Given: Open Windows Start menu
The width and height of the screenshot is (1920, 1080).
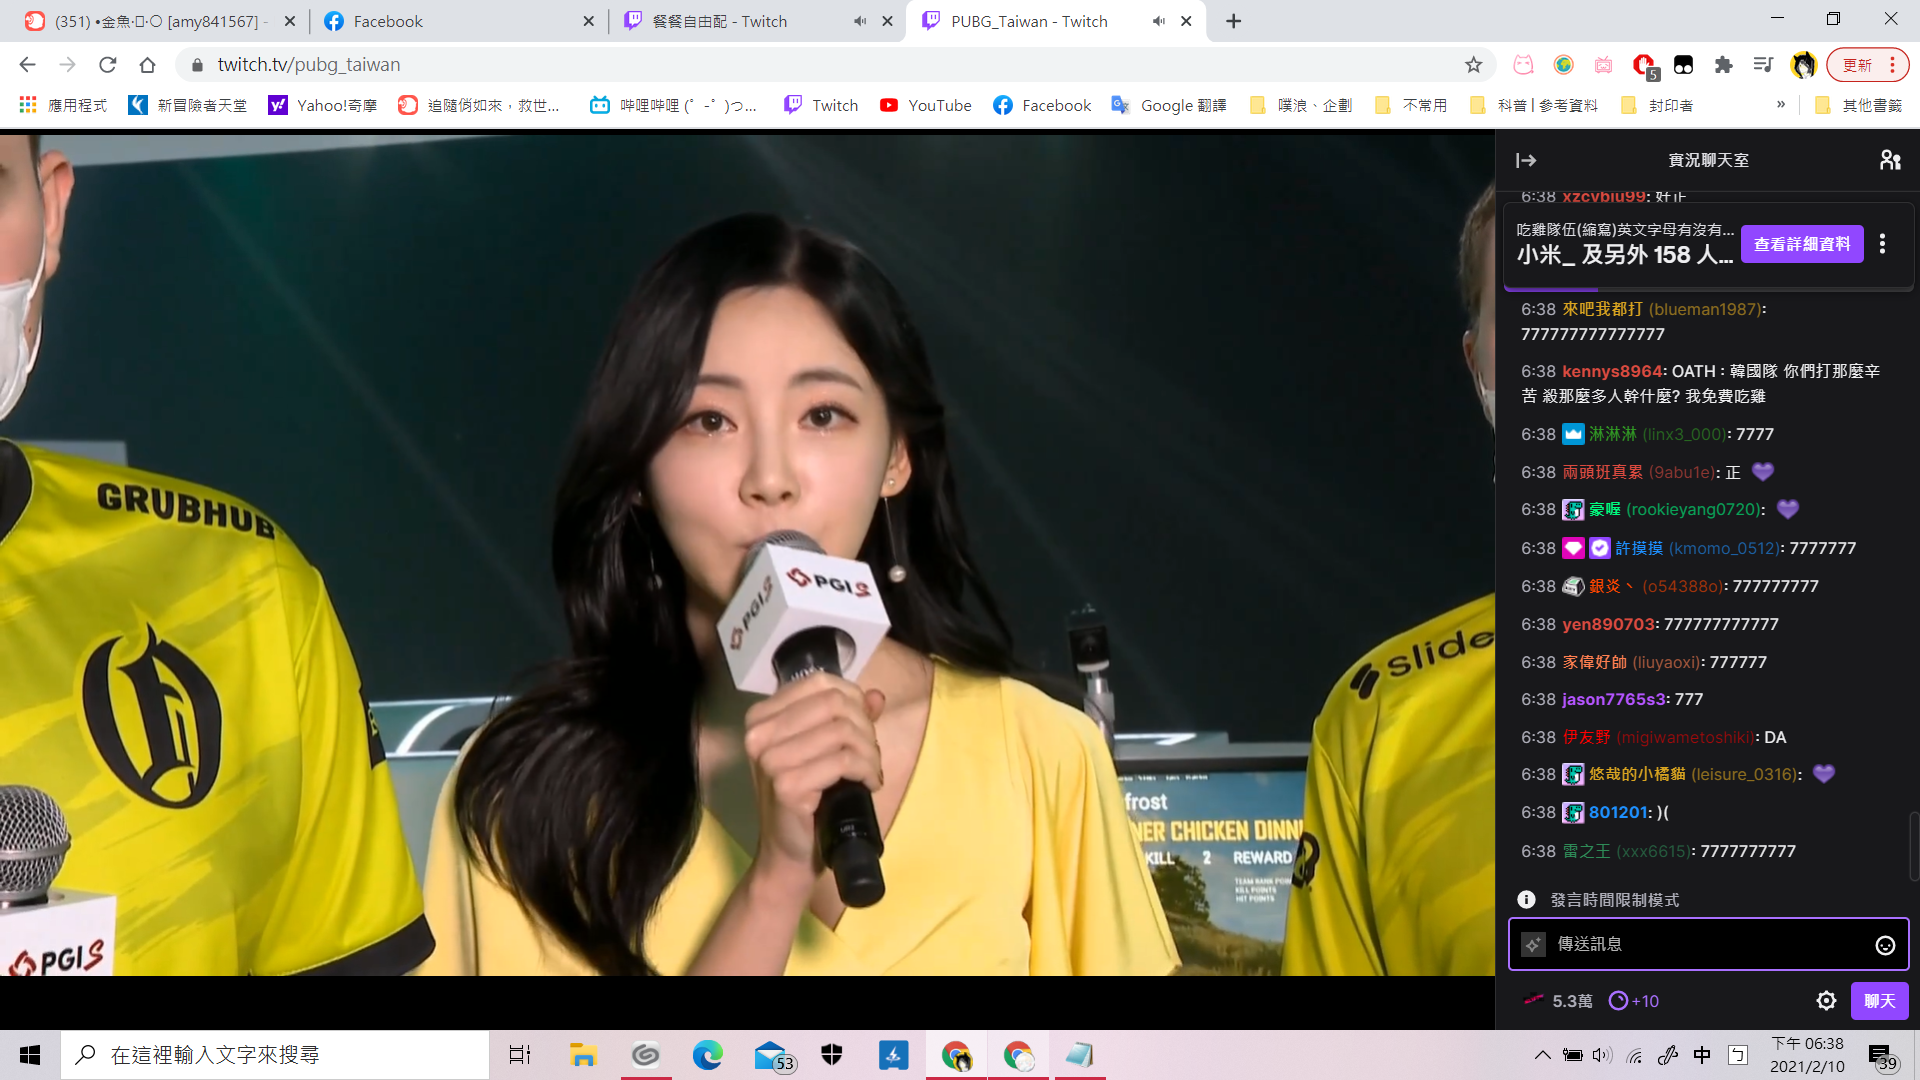Looking at the screenshot, I should coord(30,1055).
